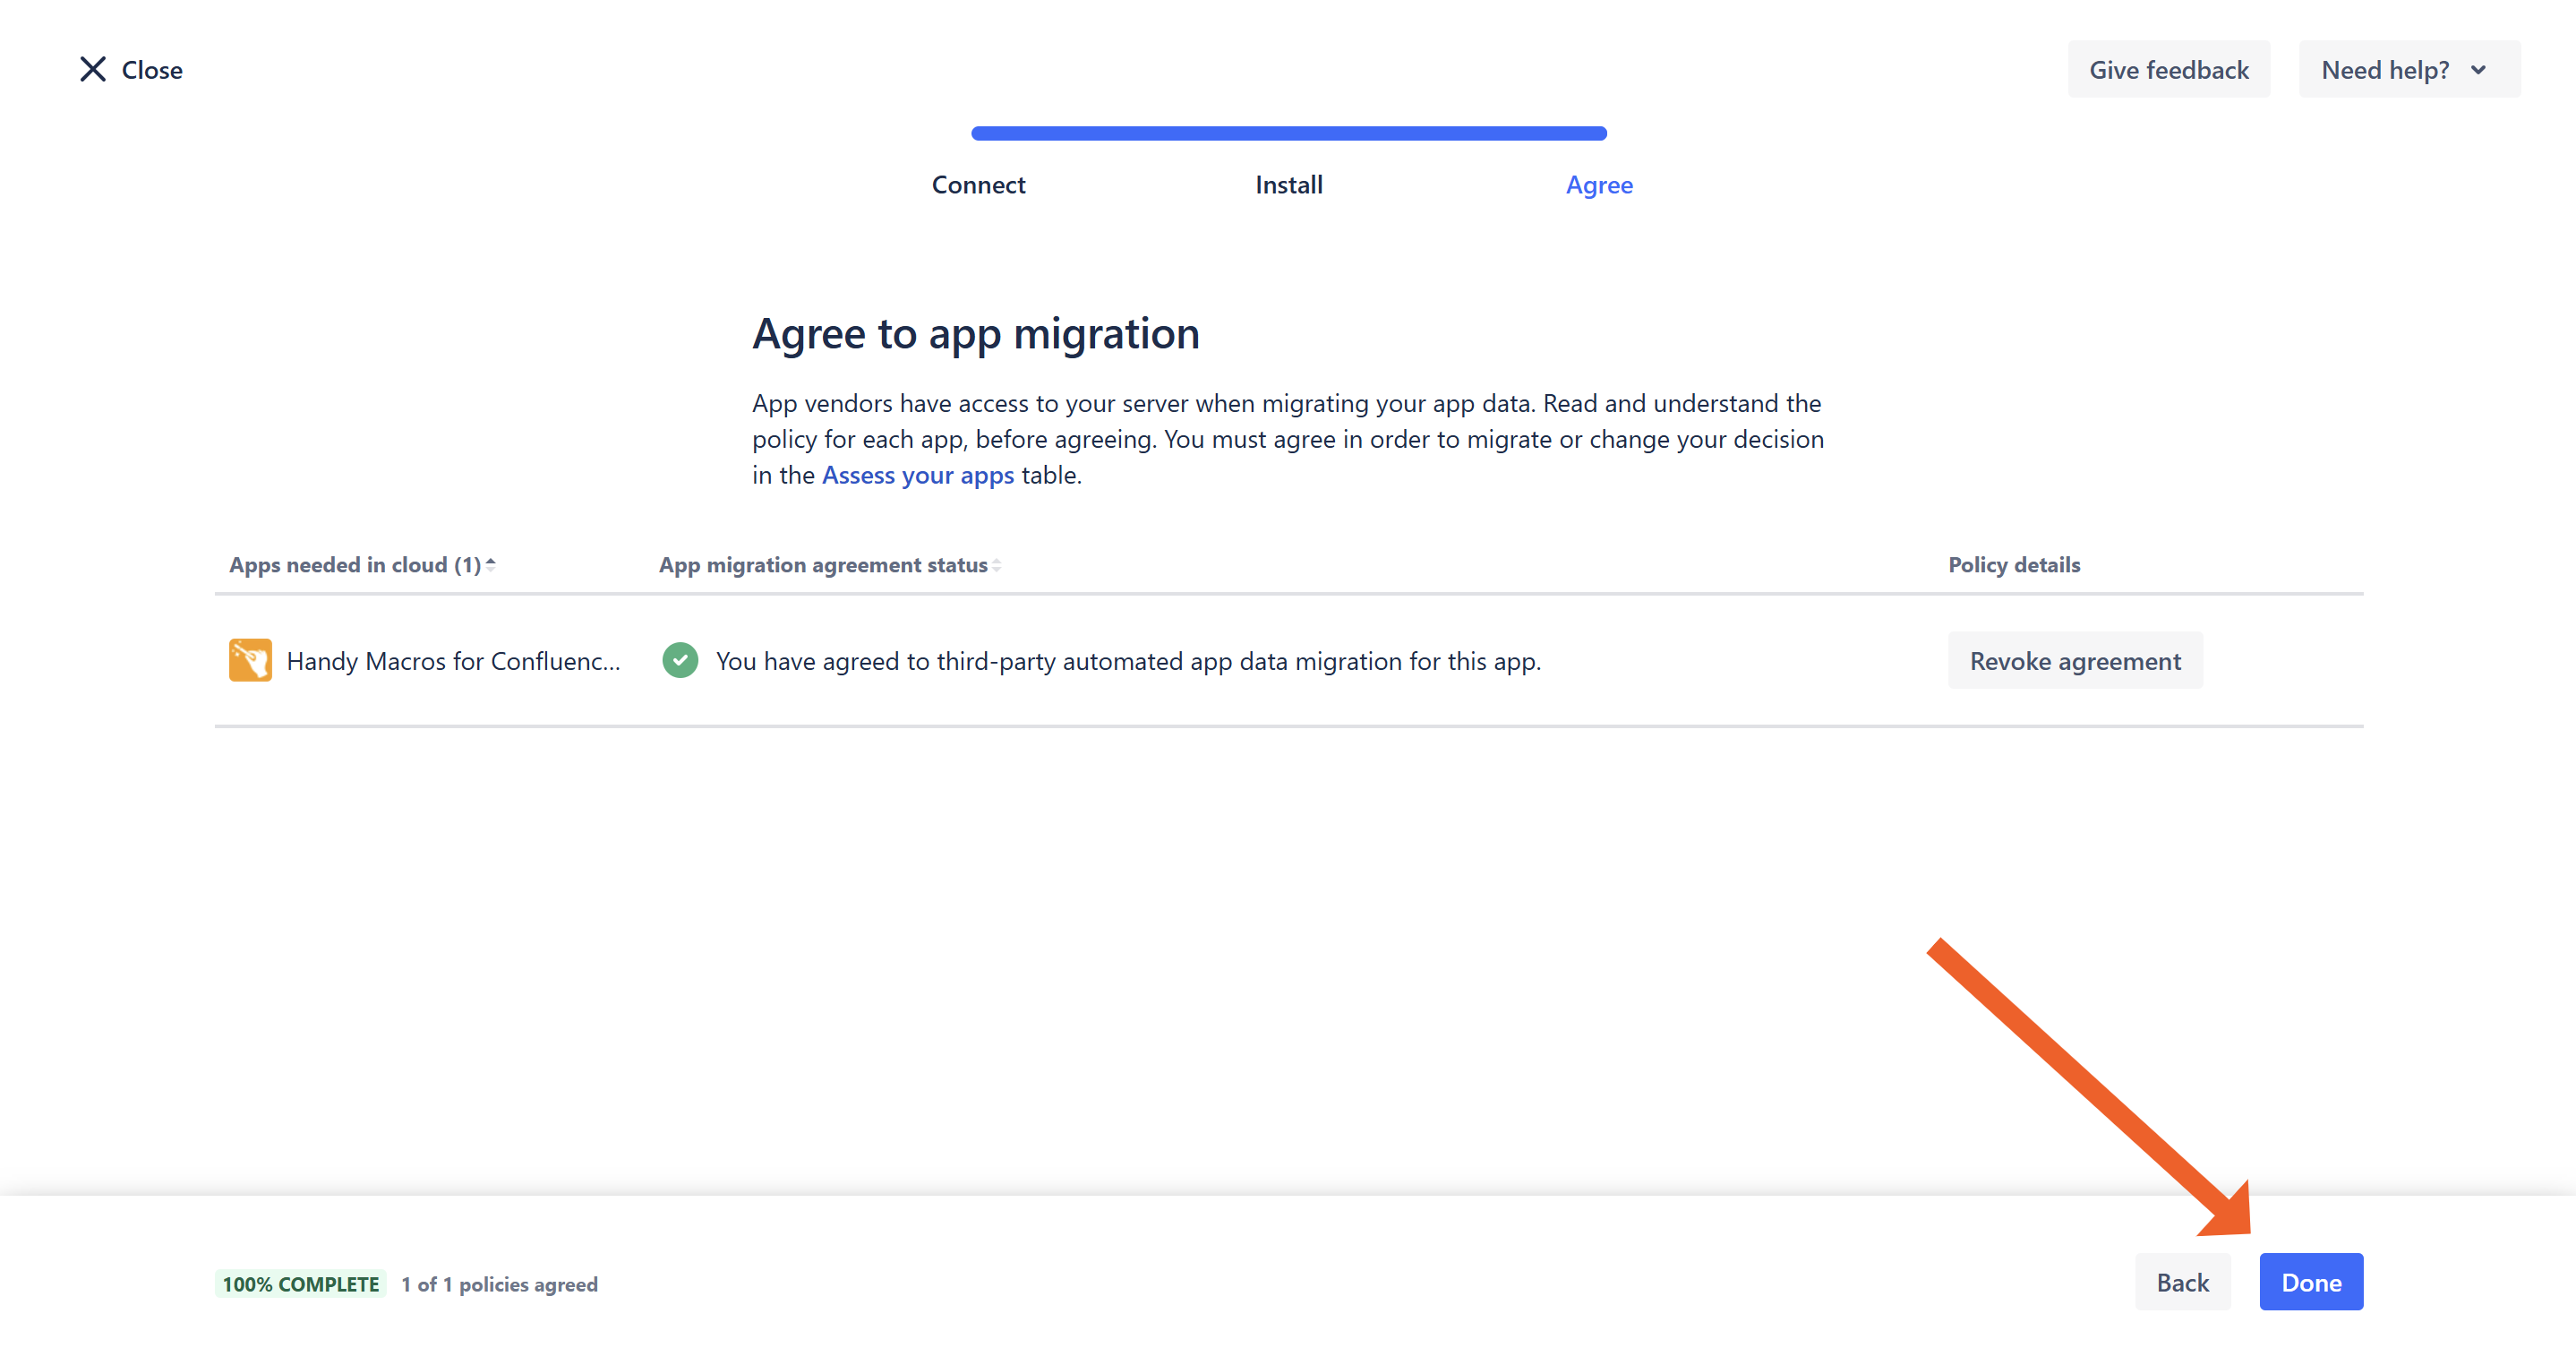Click the Handy Macros app icon

tap(250, 660)
